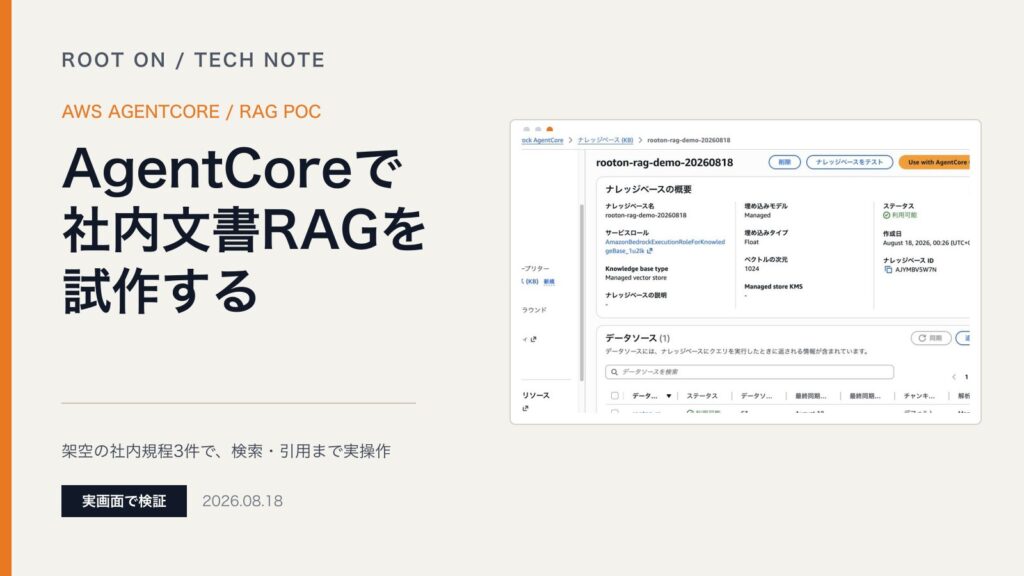Click the ナレッジベースの概要 panel title
Image resolution: width=1024 pixels, height=576 pixels.
648,189
